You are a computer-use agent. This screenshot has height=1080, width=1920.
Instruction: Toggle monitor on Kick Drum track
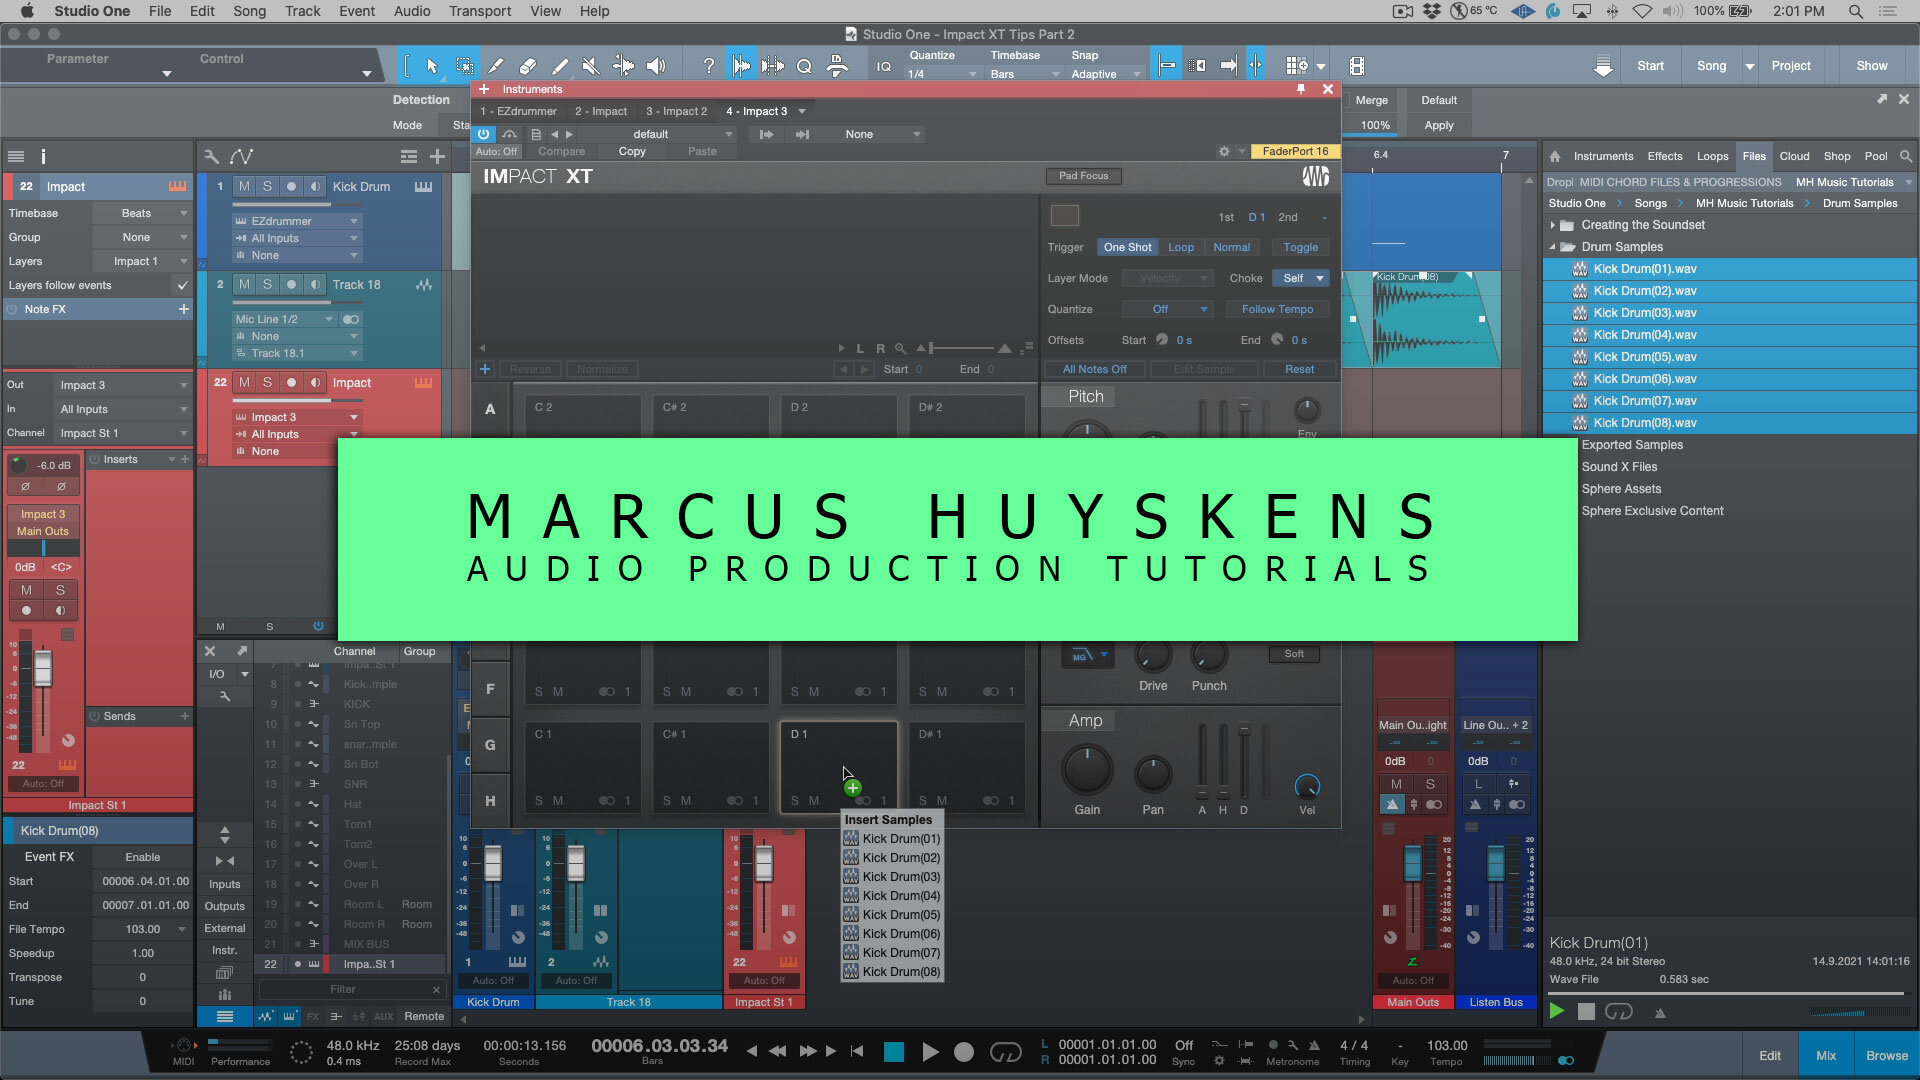click(x=315, y=186)
